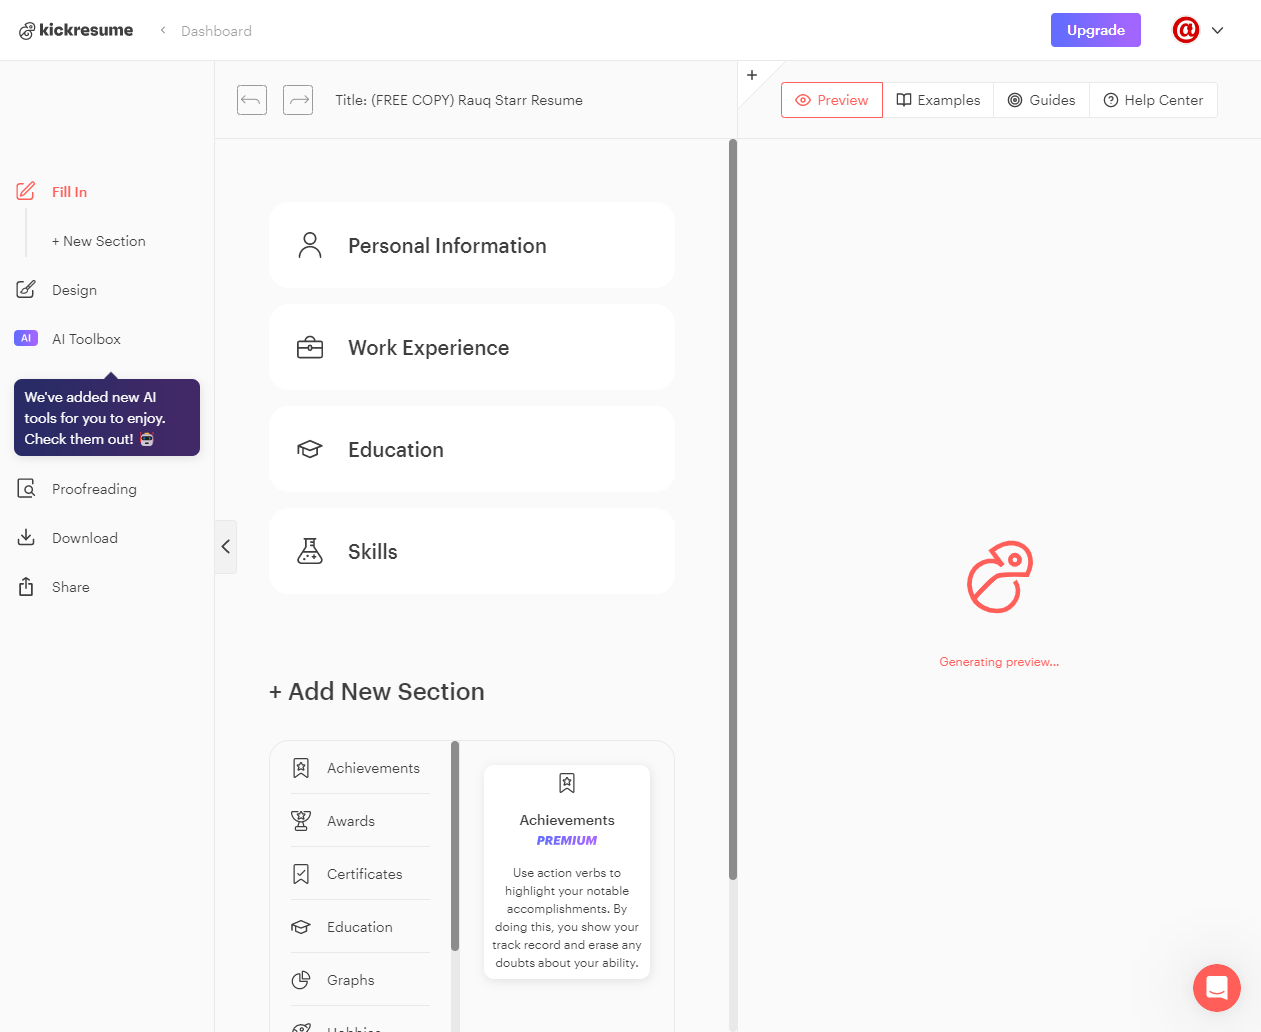Collapse the editor panel with chevron
Image resolution: width=1261 pixels, height=1032 pixels.
(226, 546)
